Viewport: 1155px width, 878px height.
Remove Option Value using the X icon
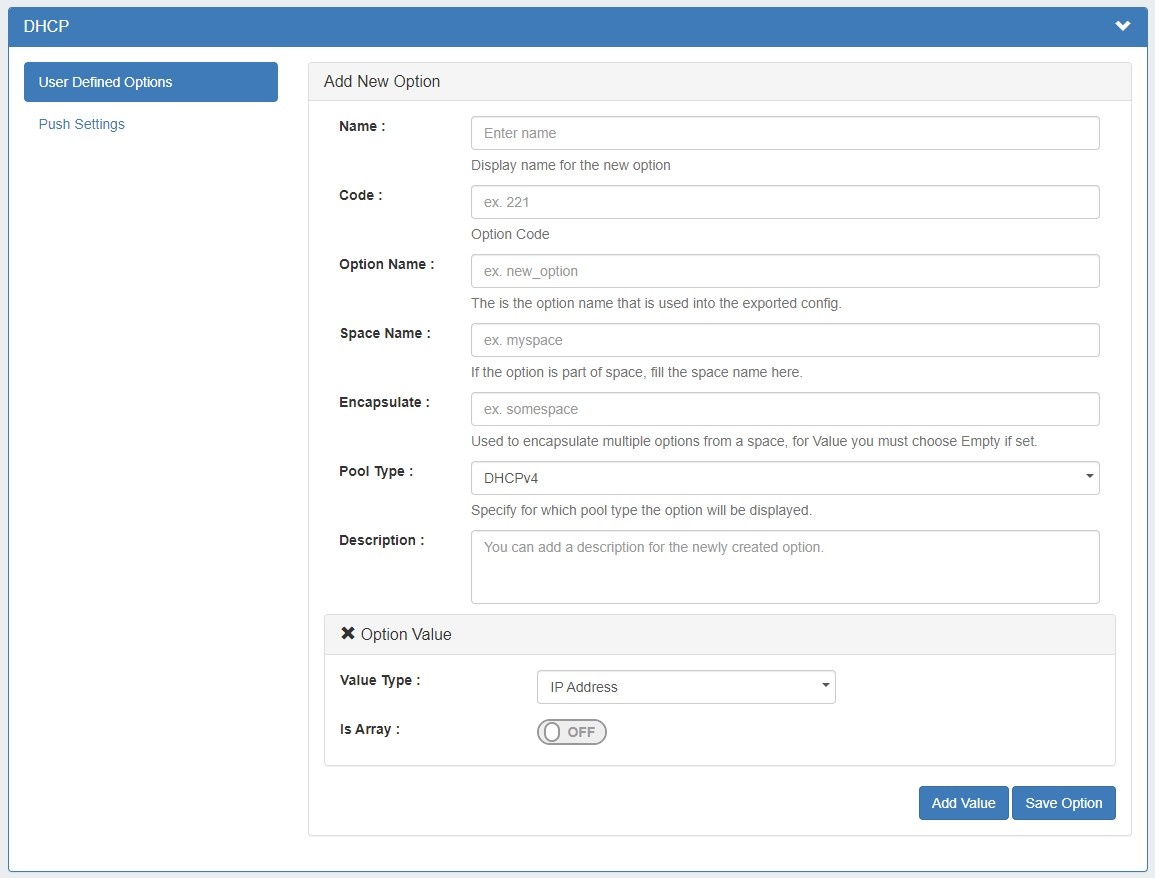point(347,634)
